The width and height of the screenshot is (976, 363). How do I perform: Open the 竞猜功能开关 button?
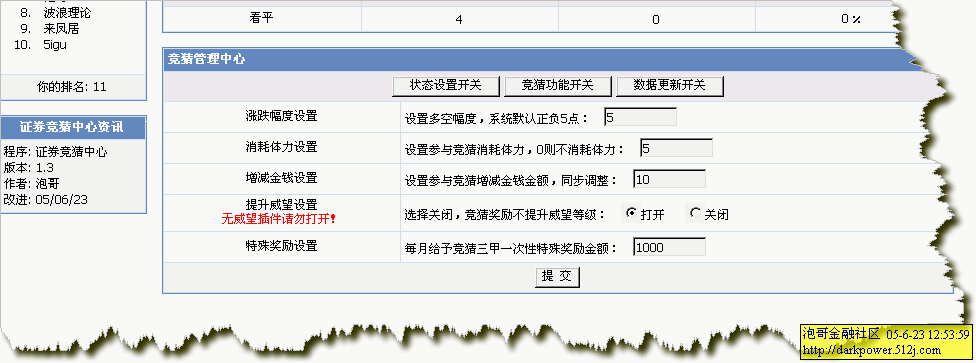click(558, 86)
